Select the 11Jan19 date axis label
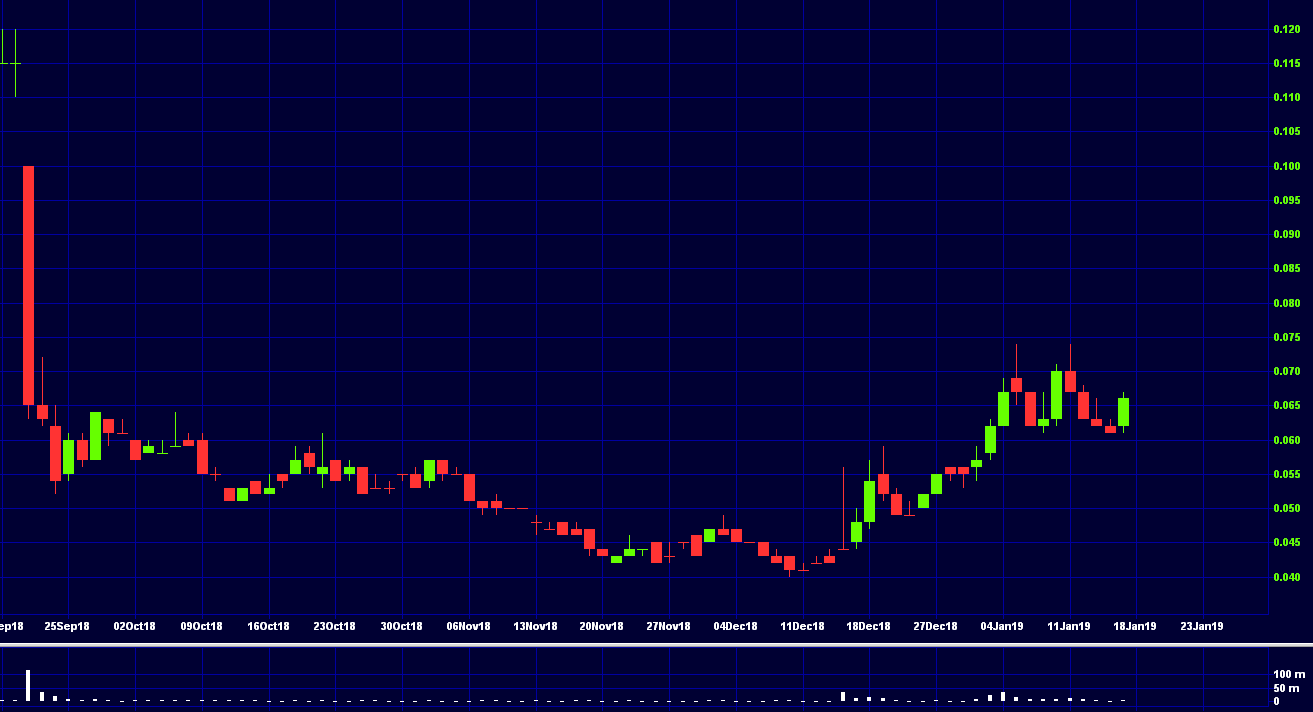 tap(1069, 626)
